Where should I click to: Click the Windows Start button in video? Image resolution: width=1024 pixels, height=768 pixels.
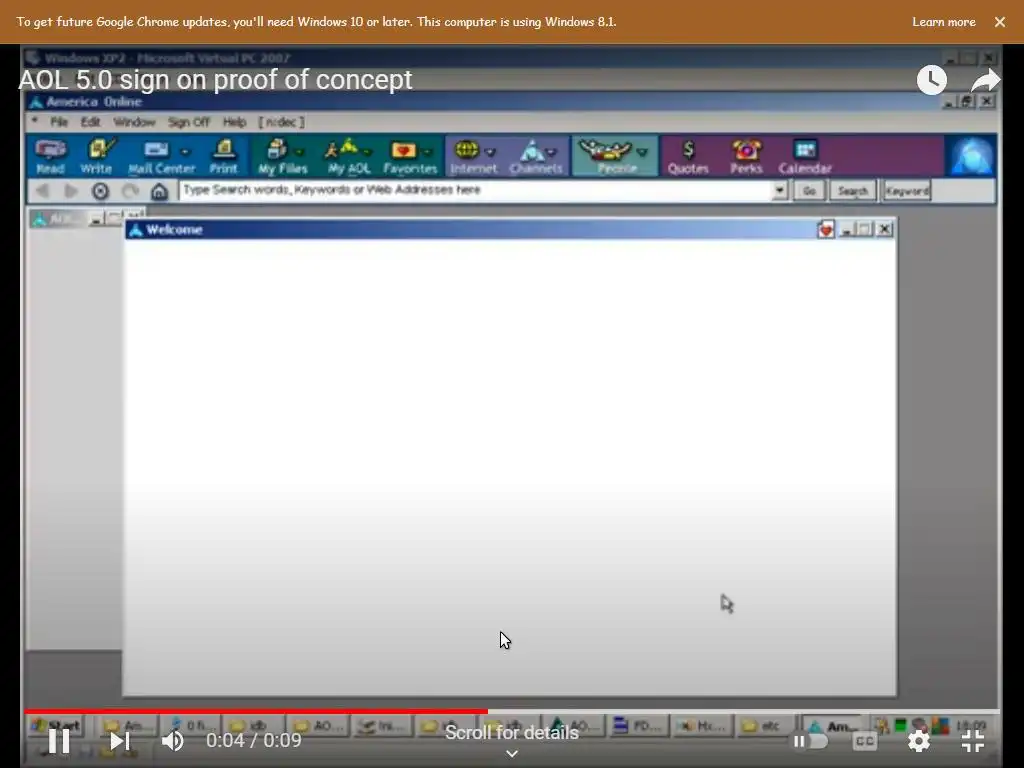pyautogui.click(x=56, y=725)
